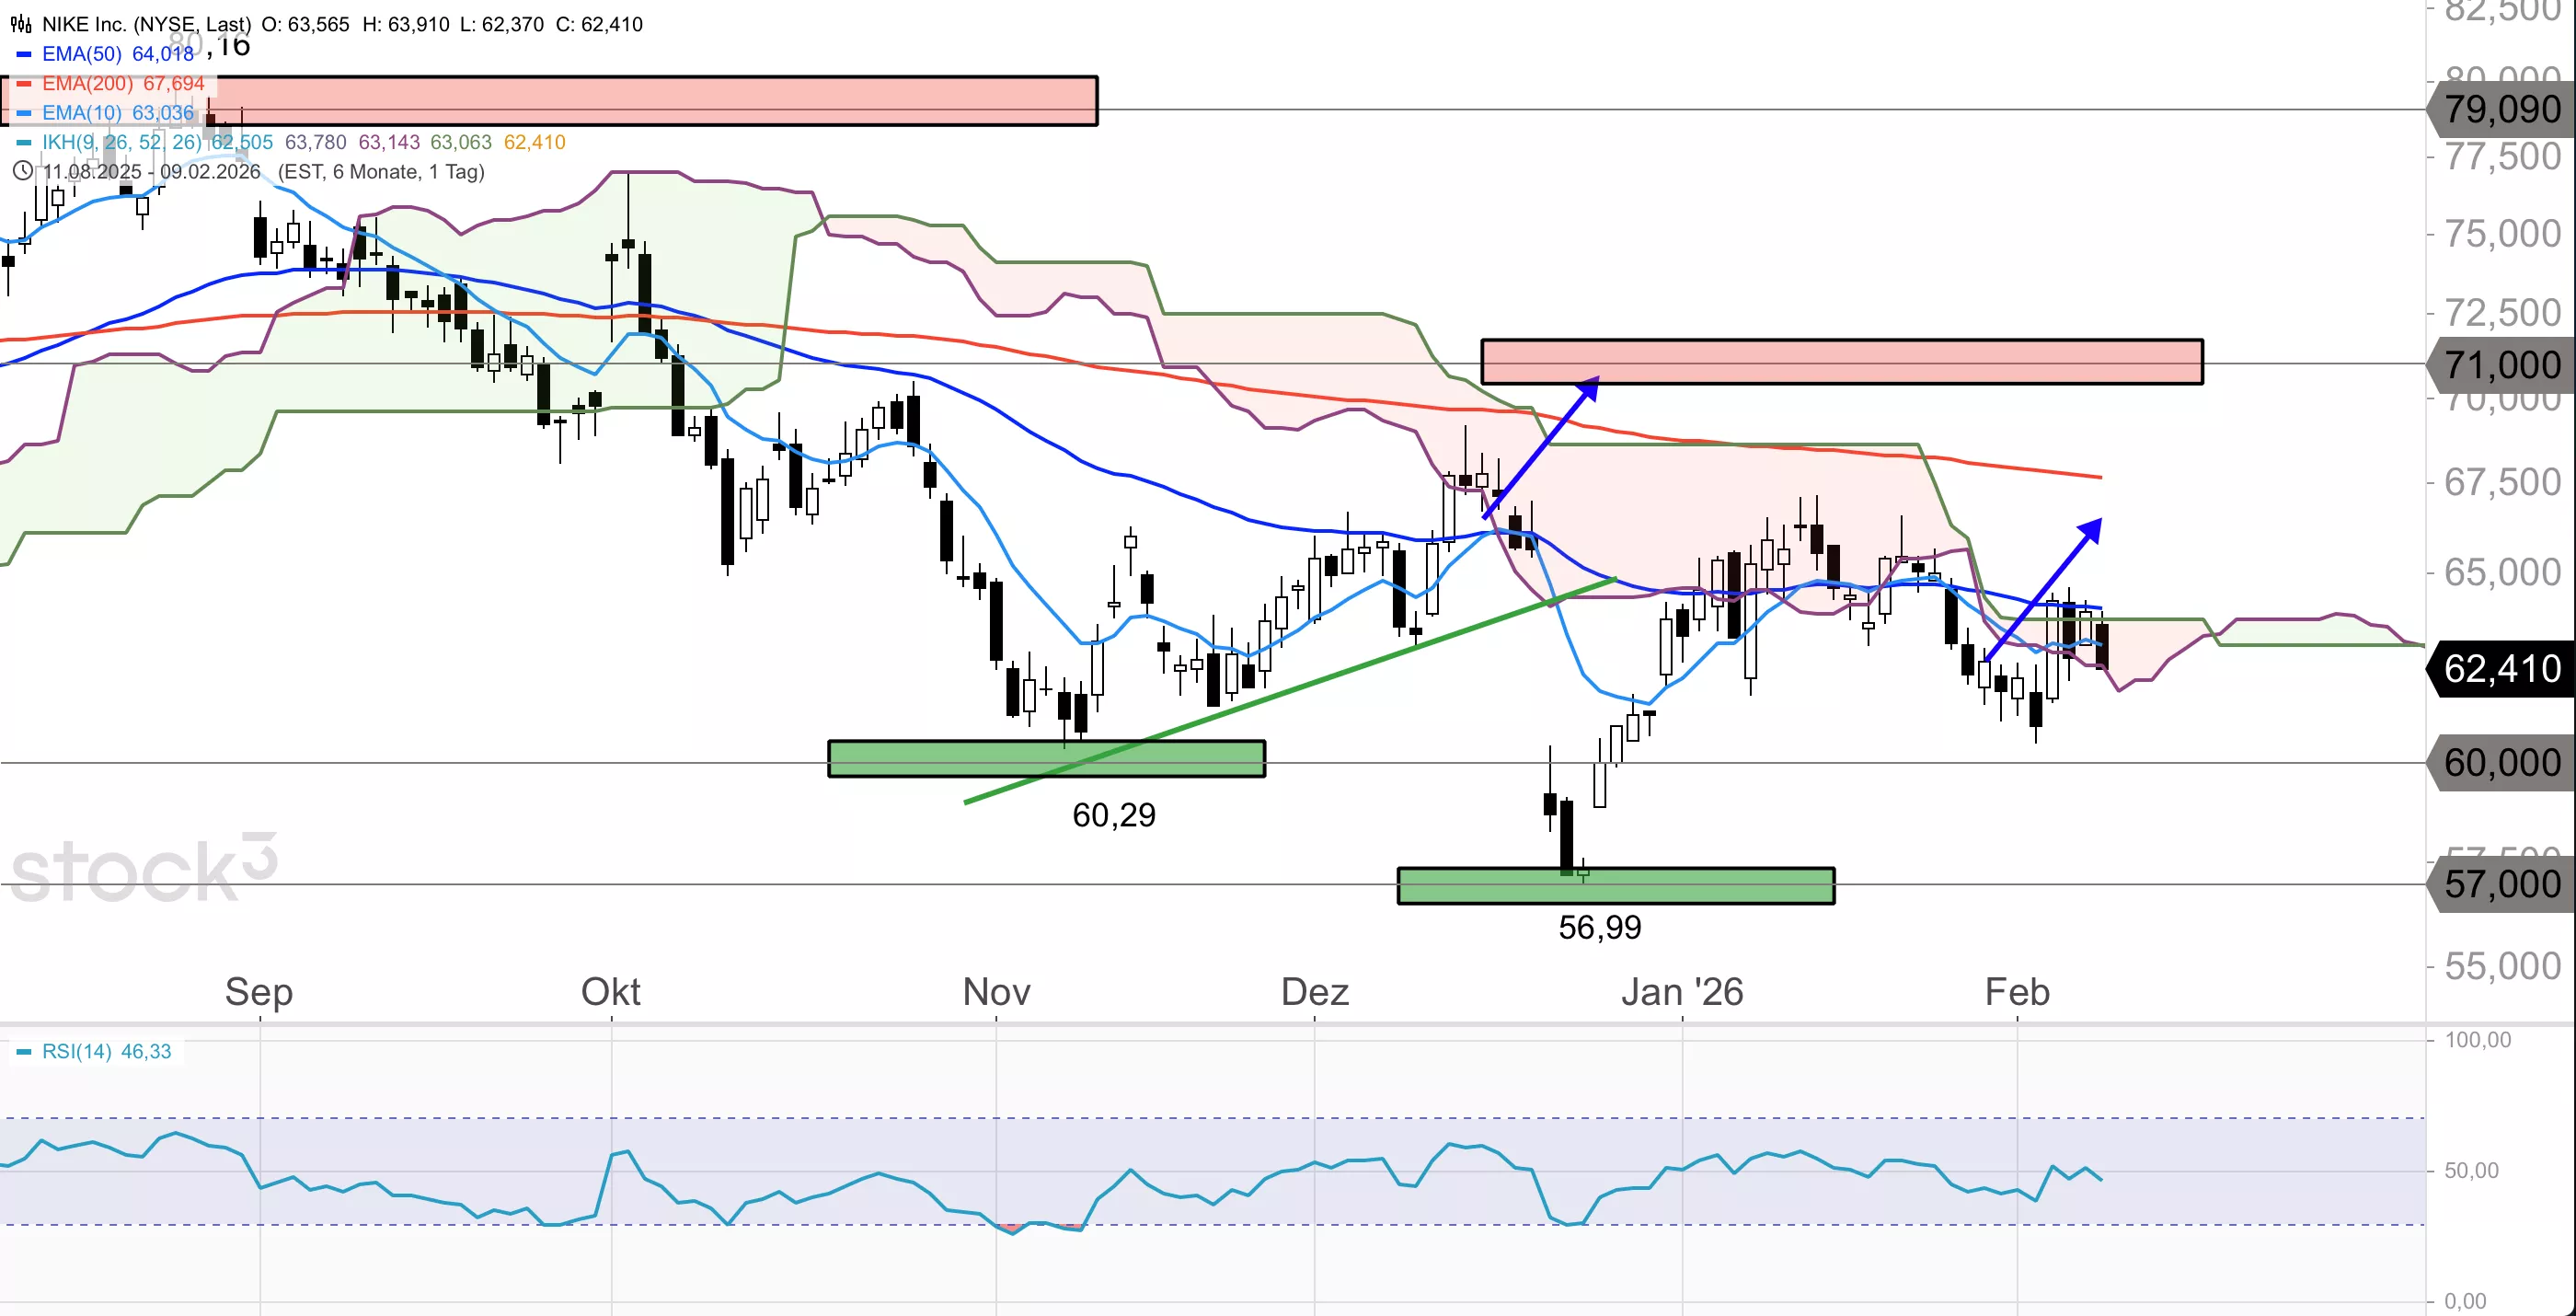
Task: Click the 79,090 price level label
Action: (2502, 109)
